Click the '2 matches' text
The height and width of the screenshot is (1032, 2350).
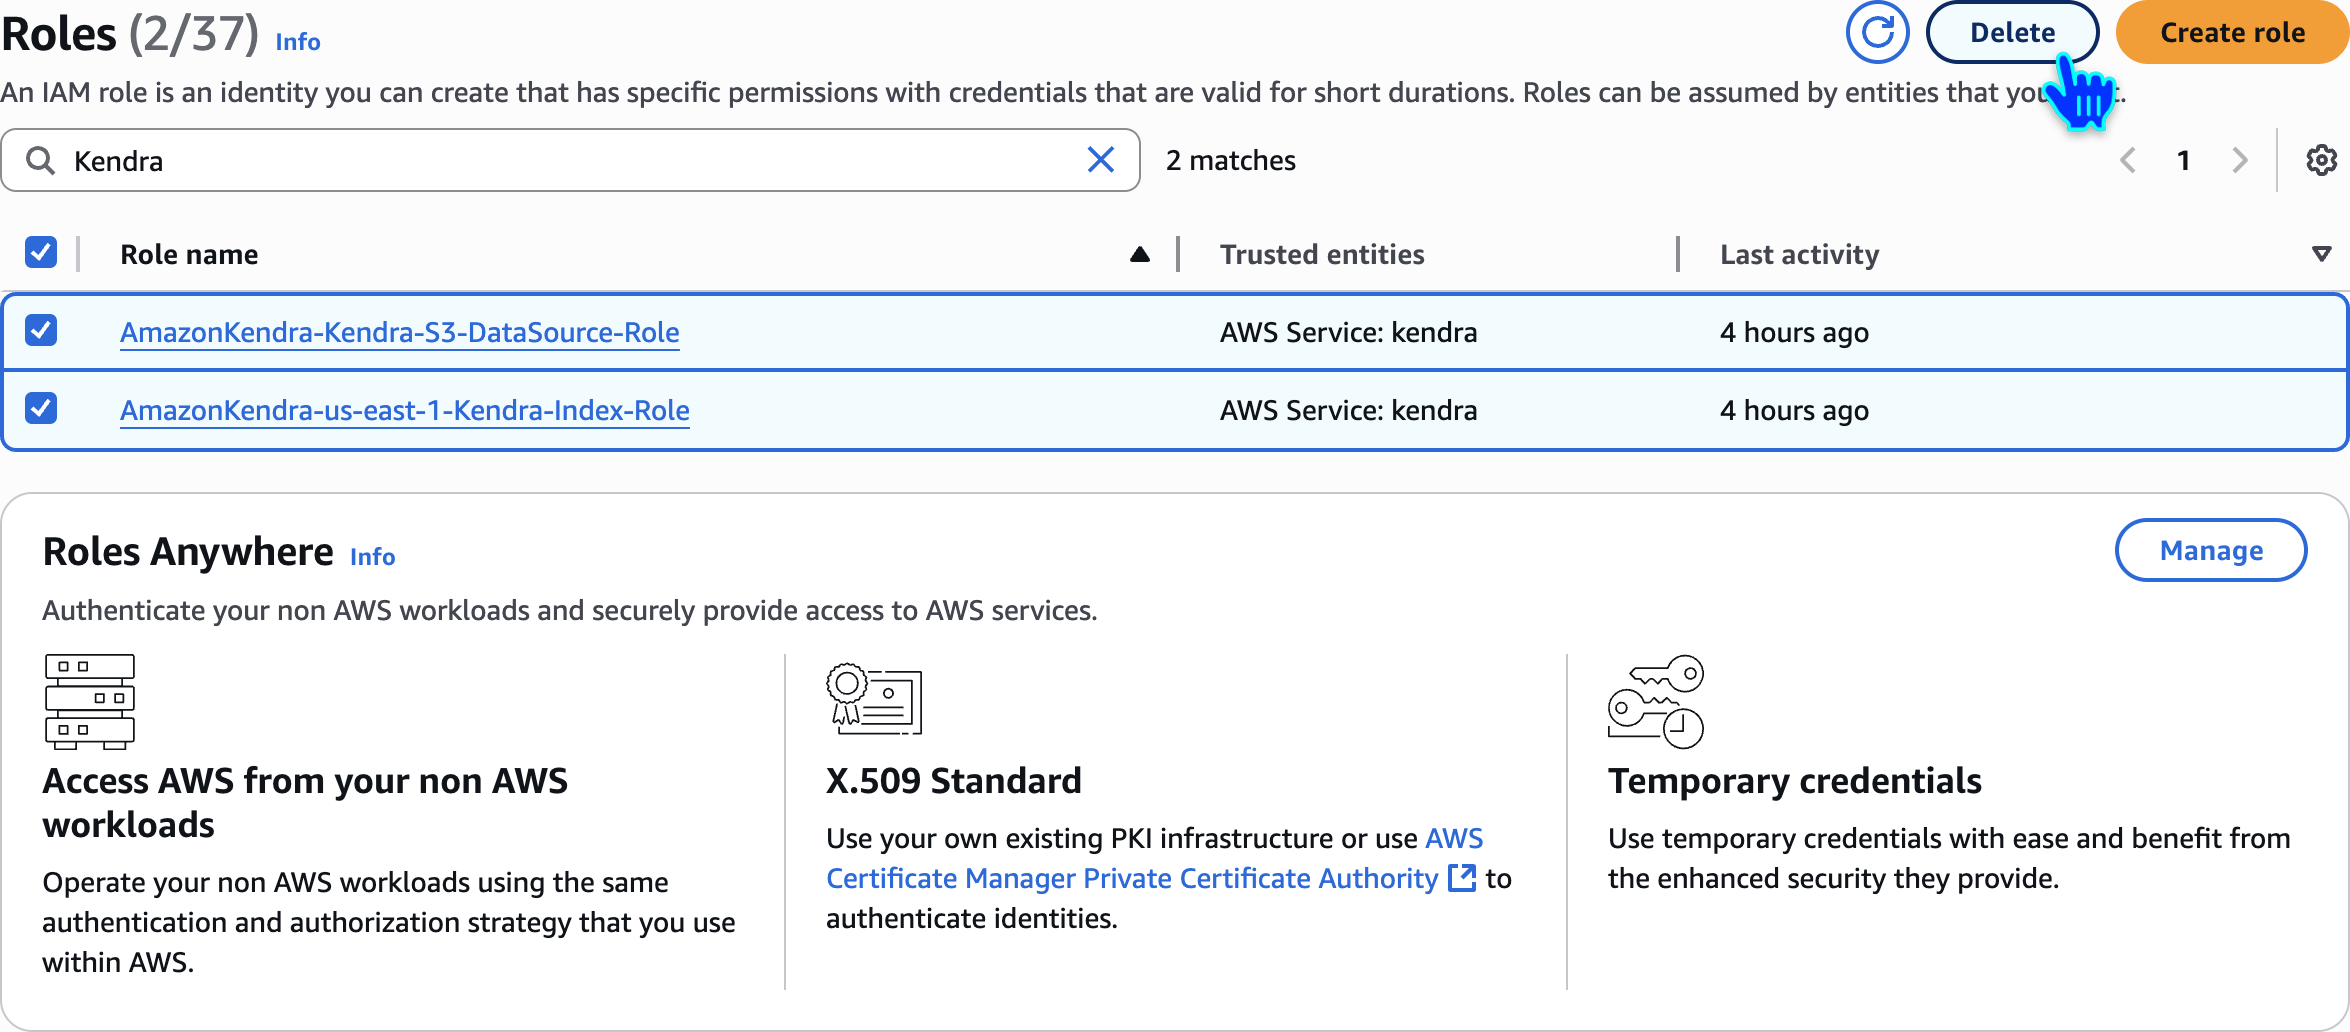(1231, 160)
